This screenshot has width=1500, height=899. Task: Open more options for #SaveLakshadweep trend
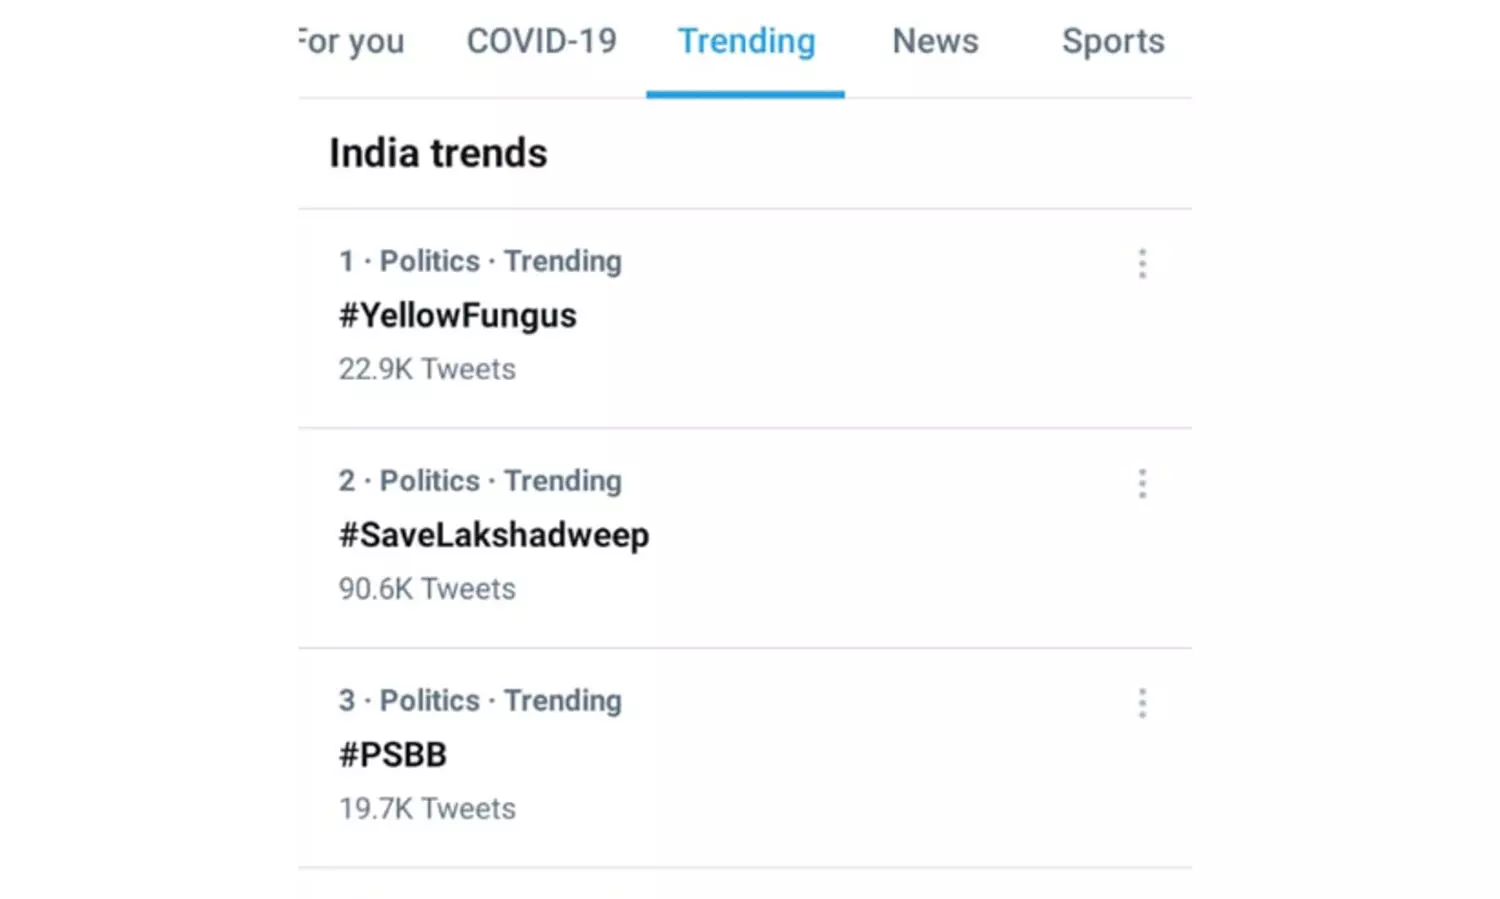1142,484
